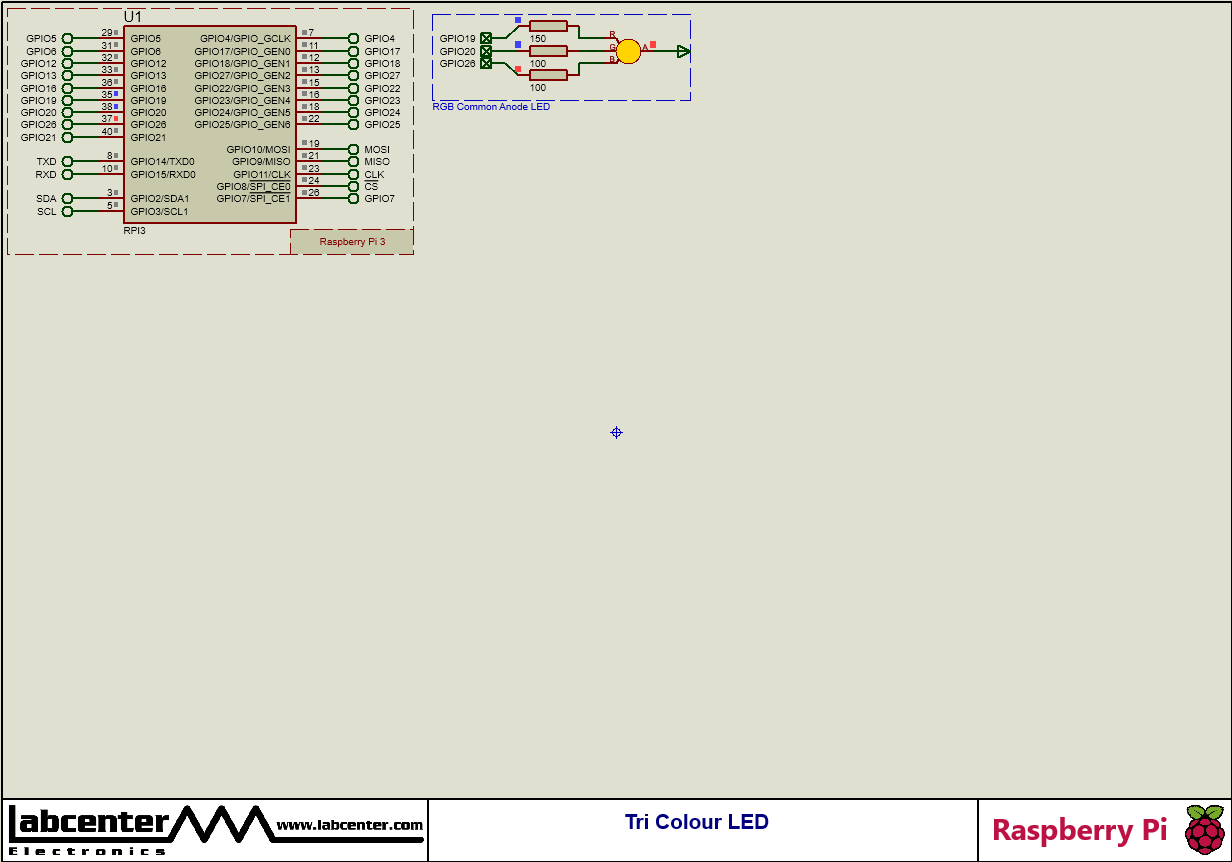The height and width of the screenshot is (862, 1232).
Task: Select the CS terminal circle
Action: coord(353,187)
